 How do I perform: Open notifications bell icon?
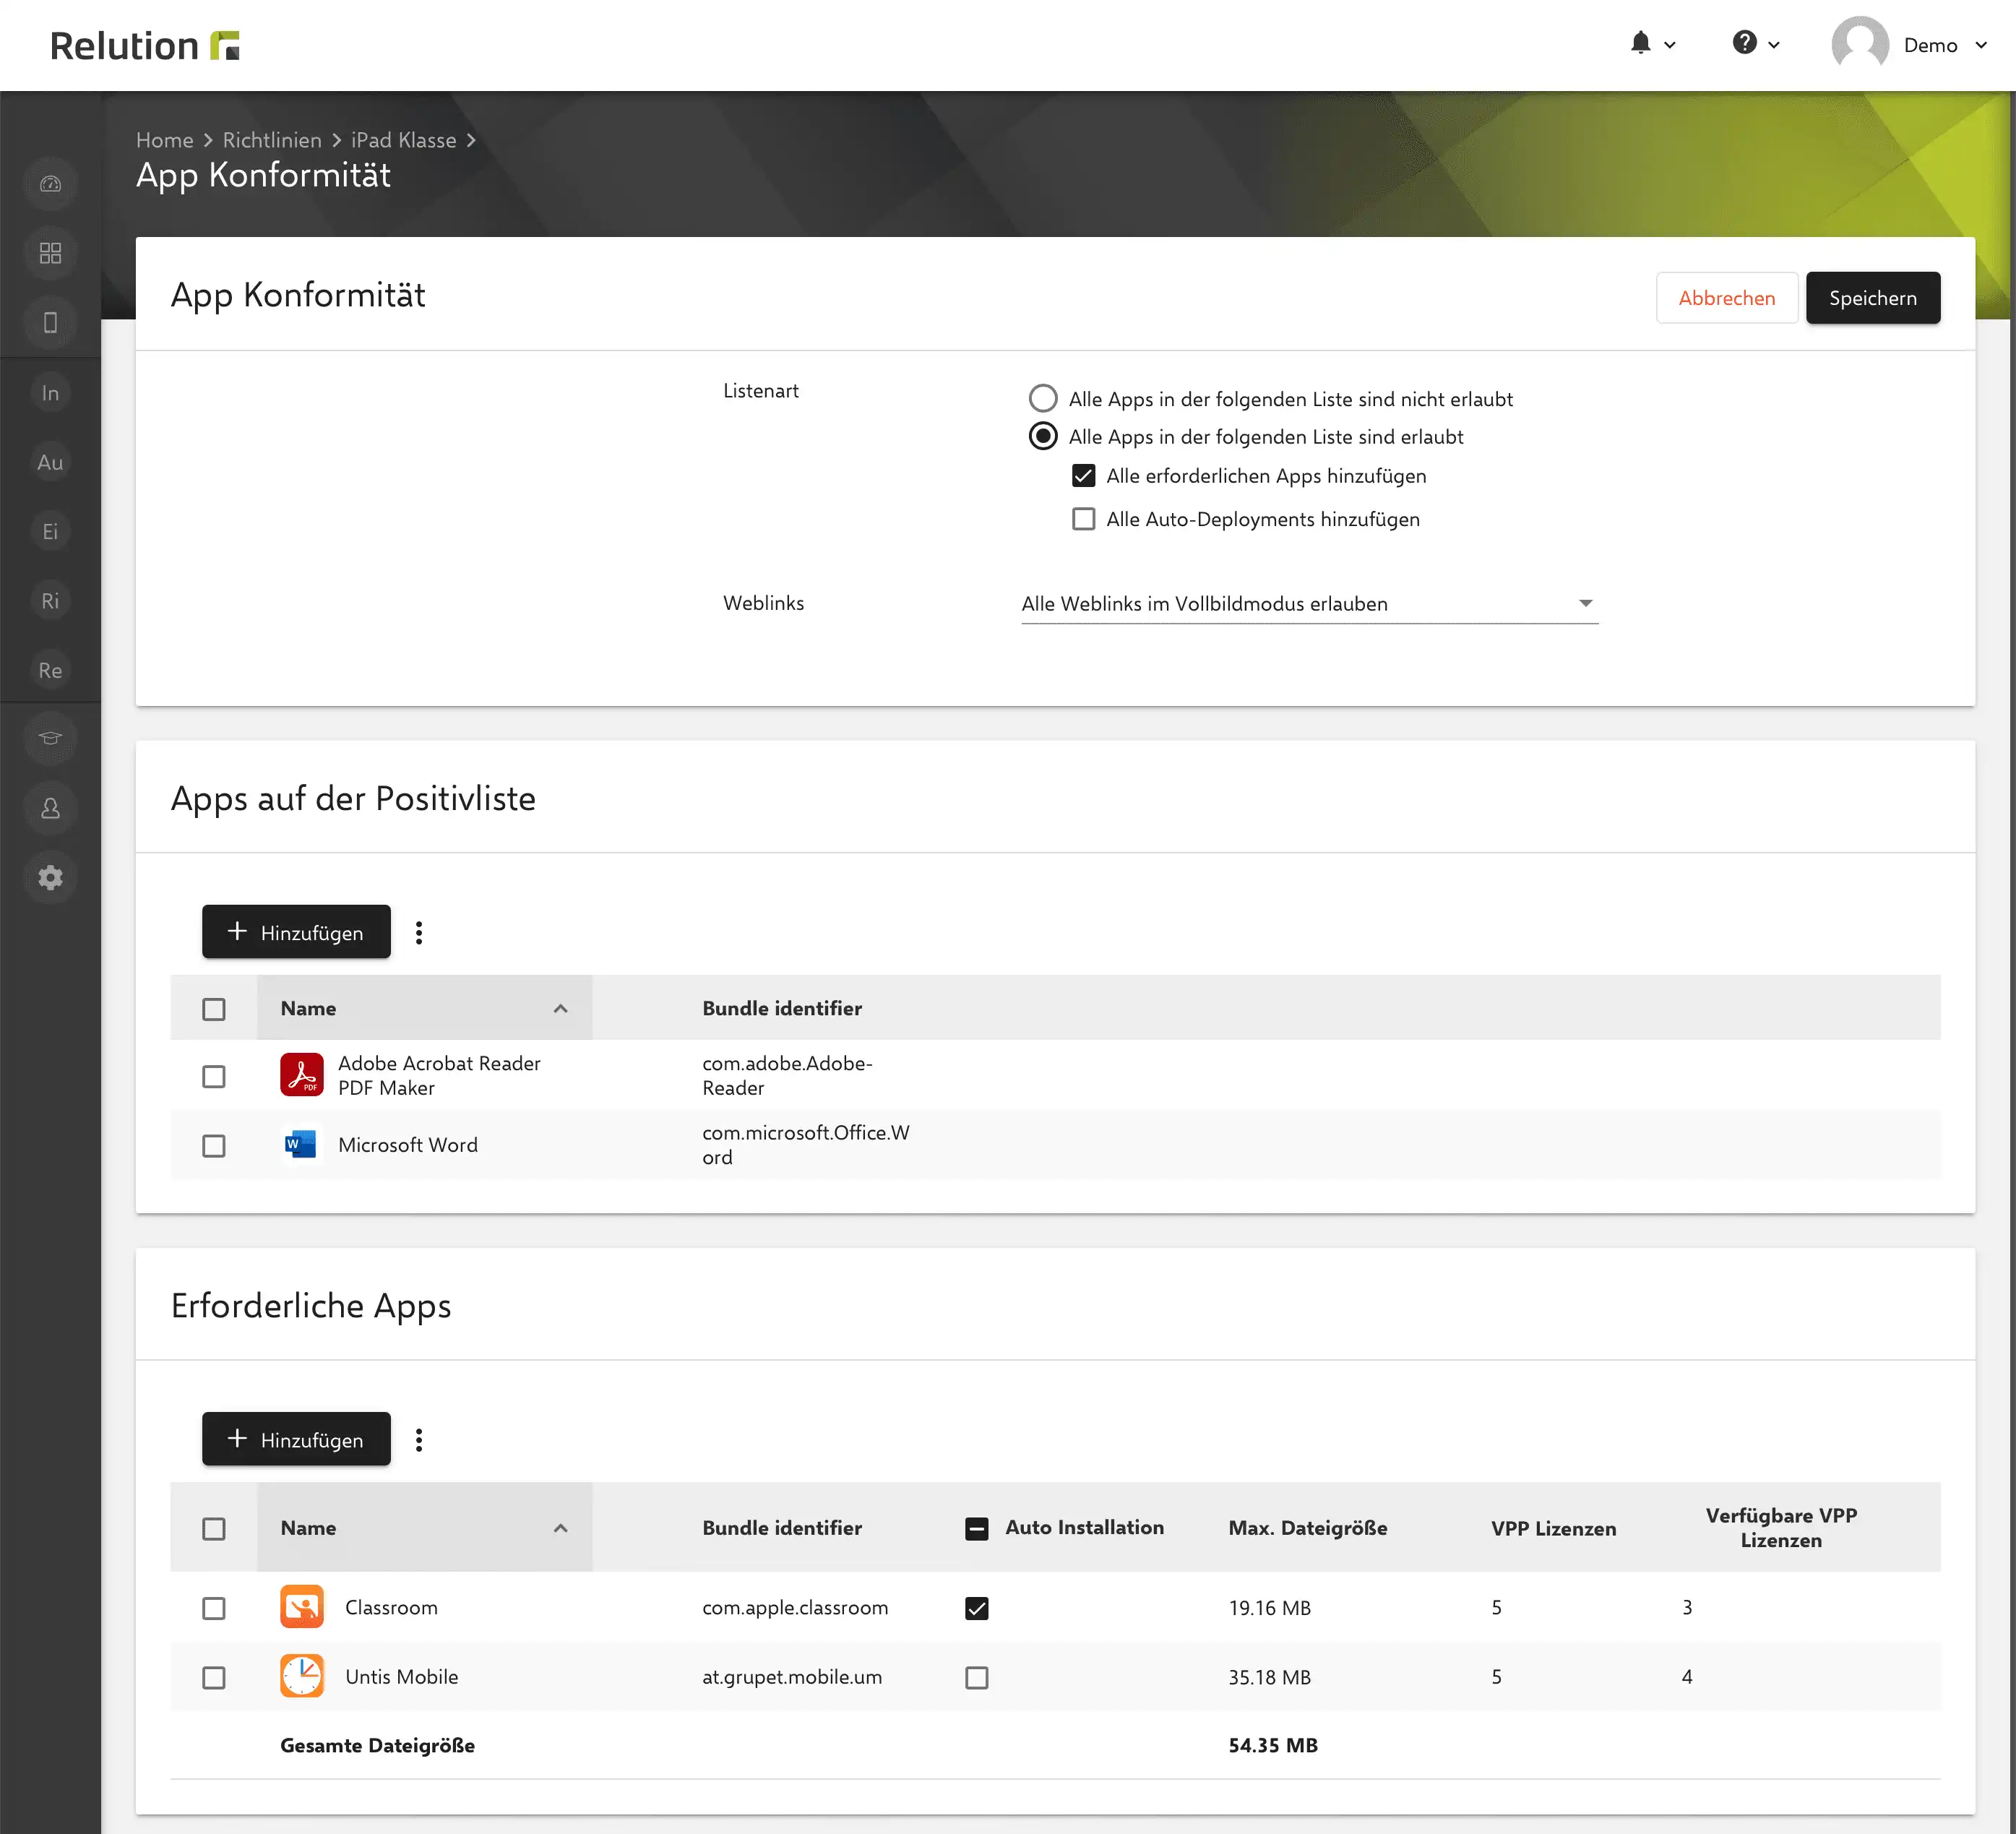pyautogui.click(x=1640, y=43)
